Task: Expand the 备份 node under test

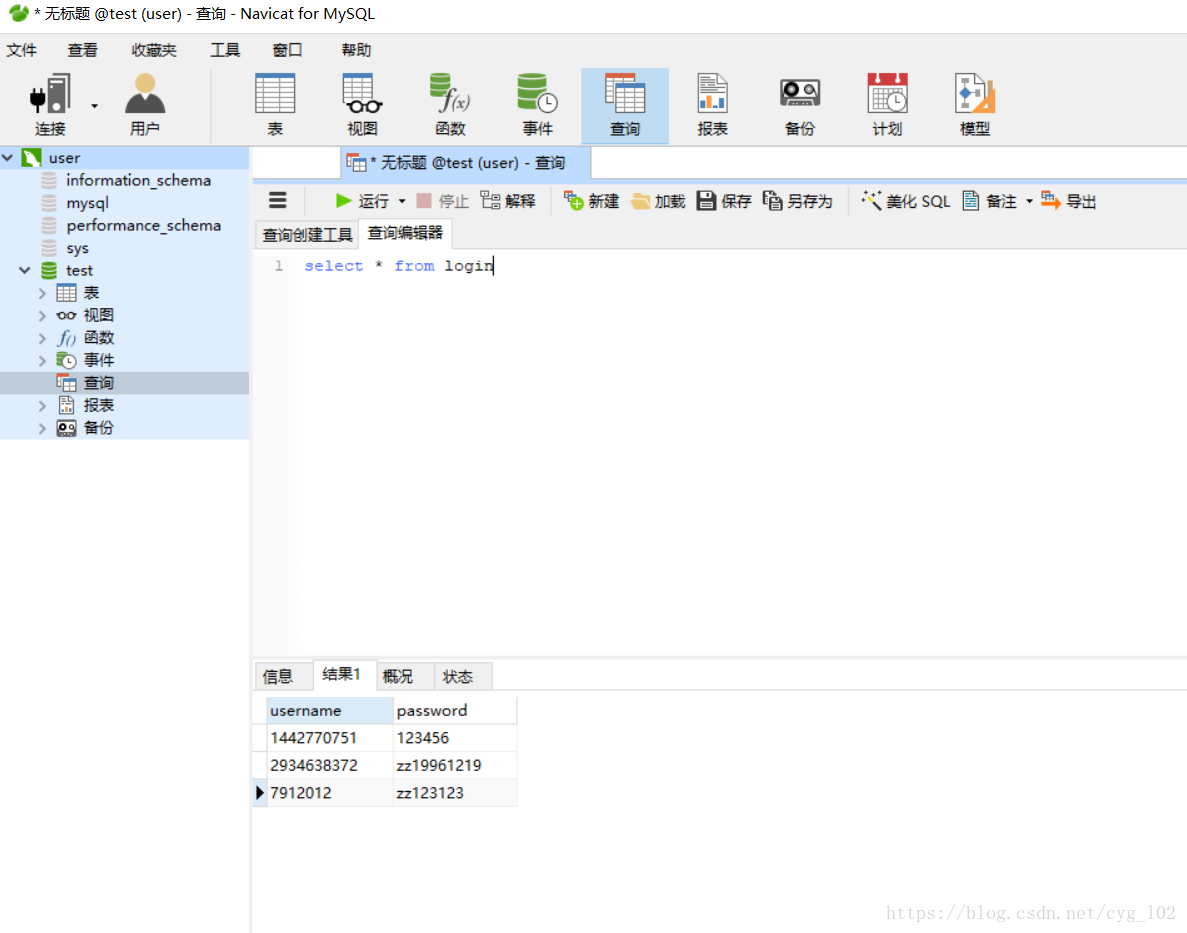Action: point(42,429)
